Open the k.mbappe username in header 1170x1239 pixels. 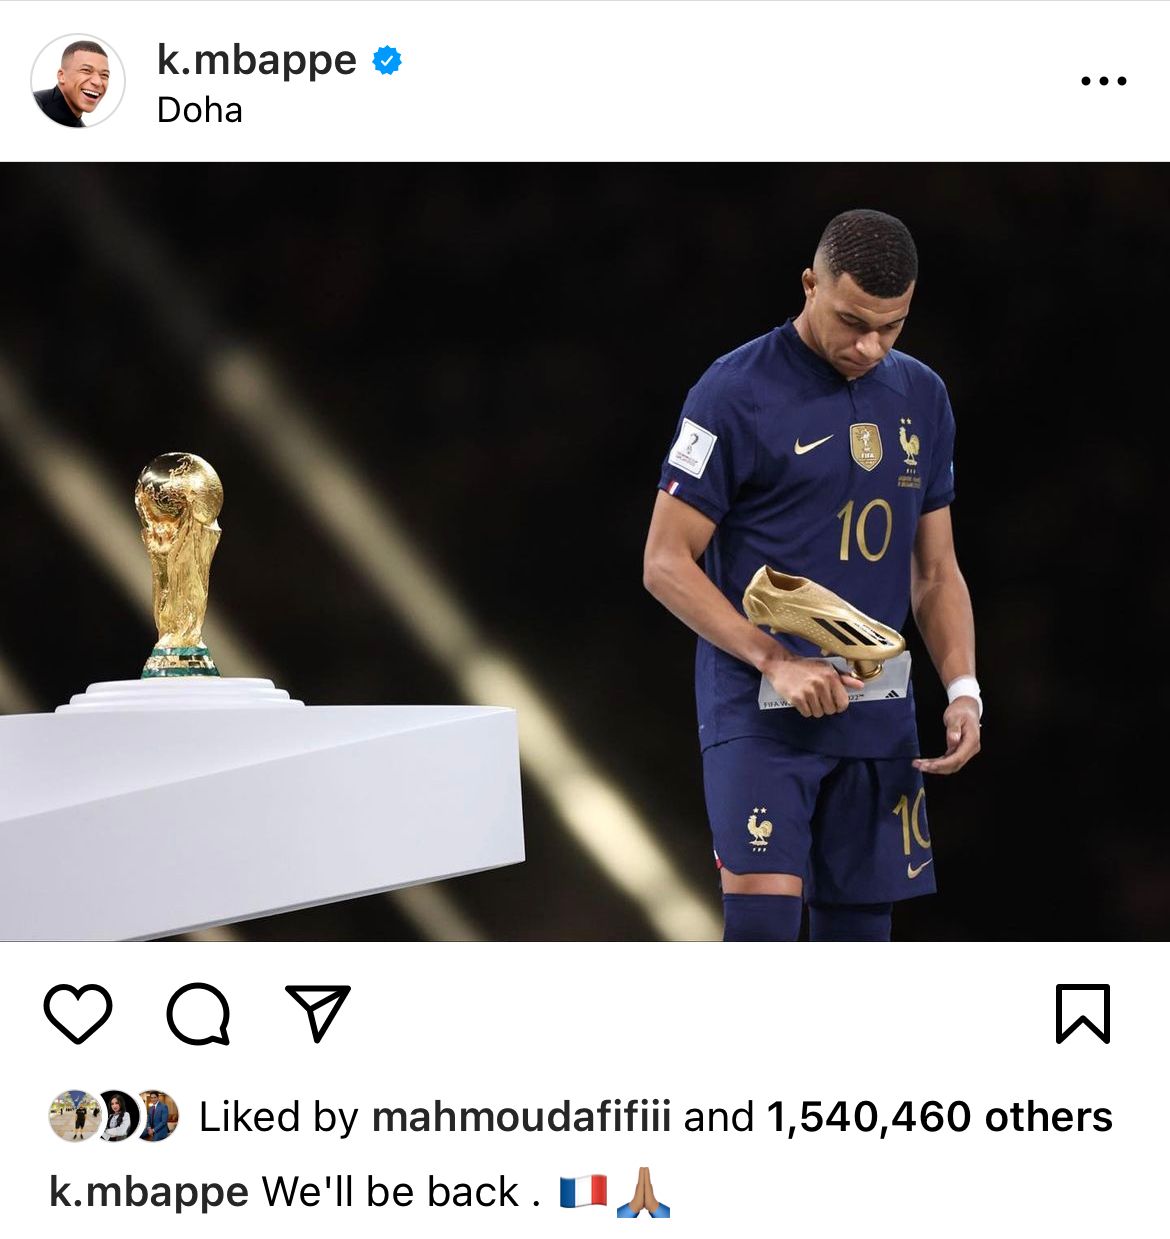(x=256, y=60)
